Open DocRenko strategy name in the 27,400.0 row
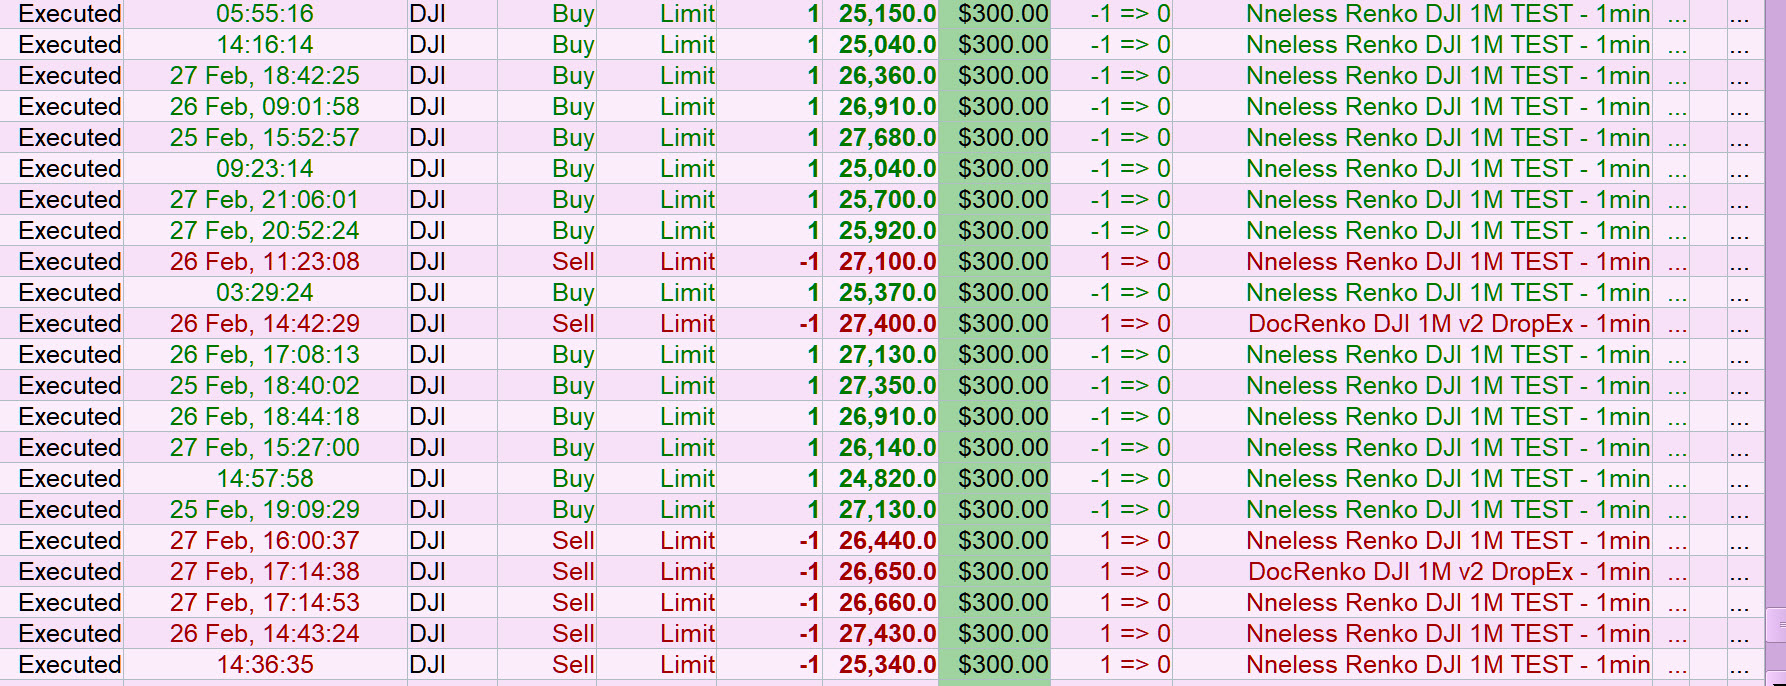This screenshot has height=686, width=1786. 1448,324
